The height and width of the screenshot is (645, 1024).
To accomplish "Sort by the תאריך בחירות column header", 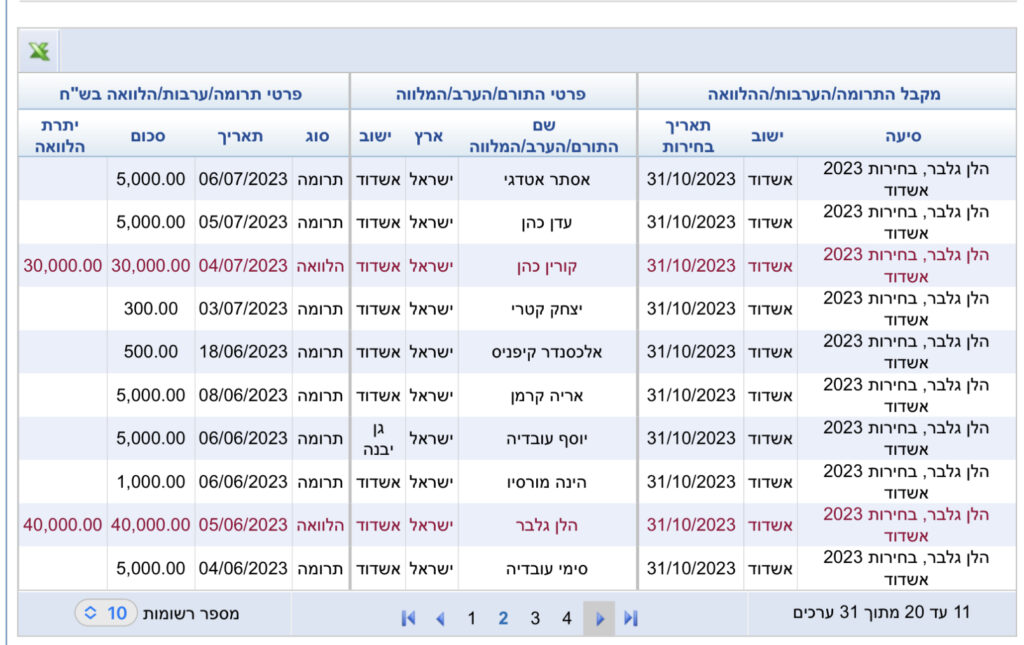I will (x=688, y=135).
